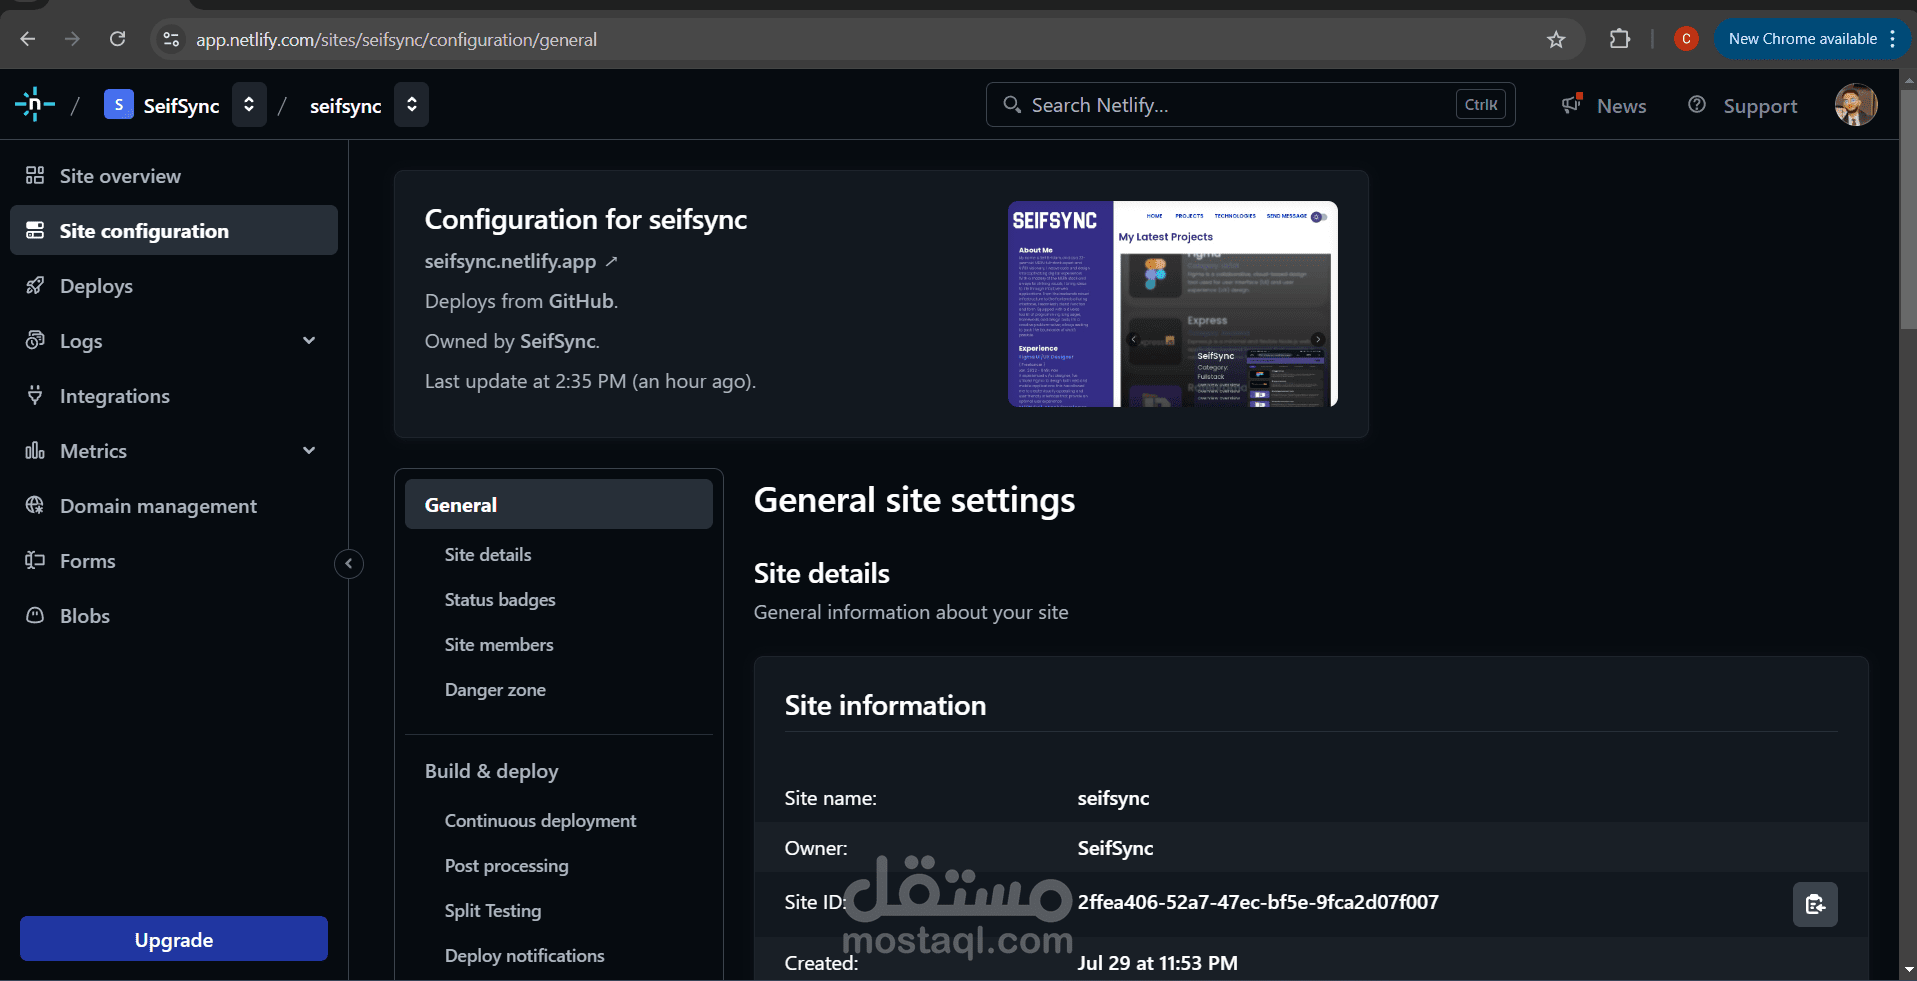Click the blue SeifSync team avatar icon
Screen dimensions: 1917x981
118,104
